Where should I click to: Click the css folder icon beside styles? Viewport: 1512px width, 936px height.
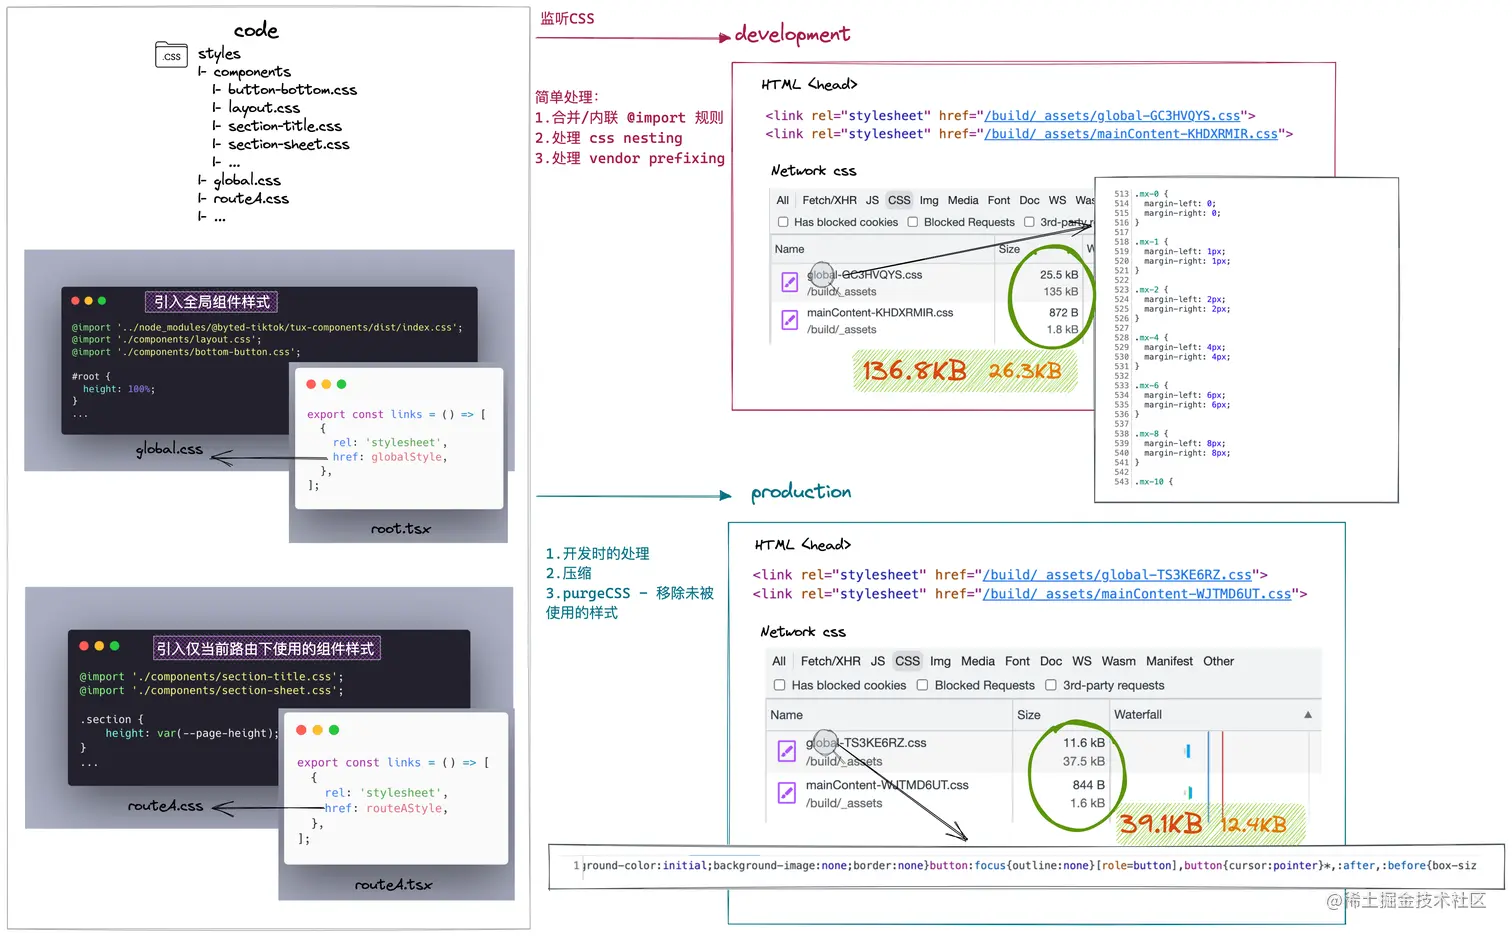click(x=171, y=55)
